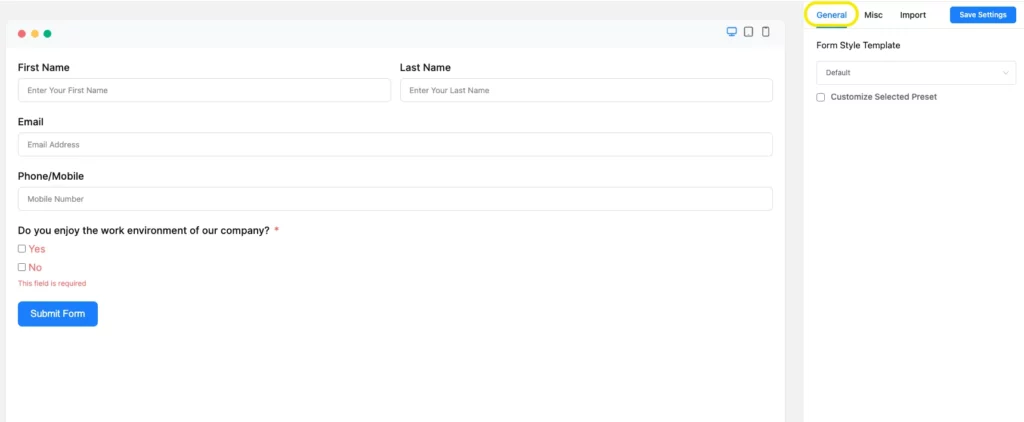The image size is (1024, 422).
Task: Switch to mobile preview icon
Action: (x=765, y=31)
